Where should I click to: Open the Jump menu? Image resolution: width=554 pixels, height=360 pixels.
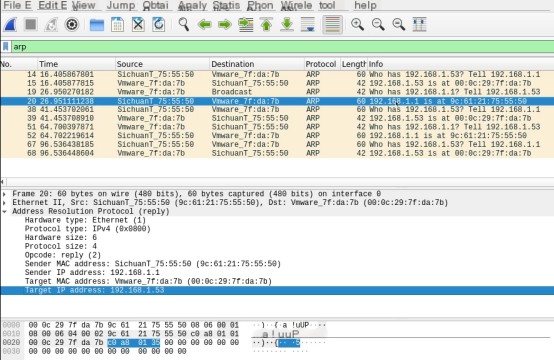pyautogui.click(x=120, y=5)
